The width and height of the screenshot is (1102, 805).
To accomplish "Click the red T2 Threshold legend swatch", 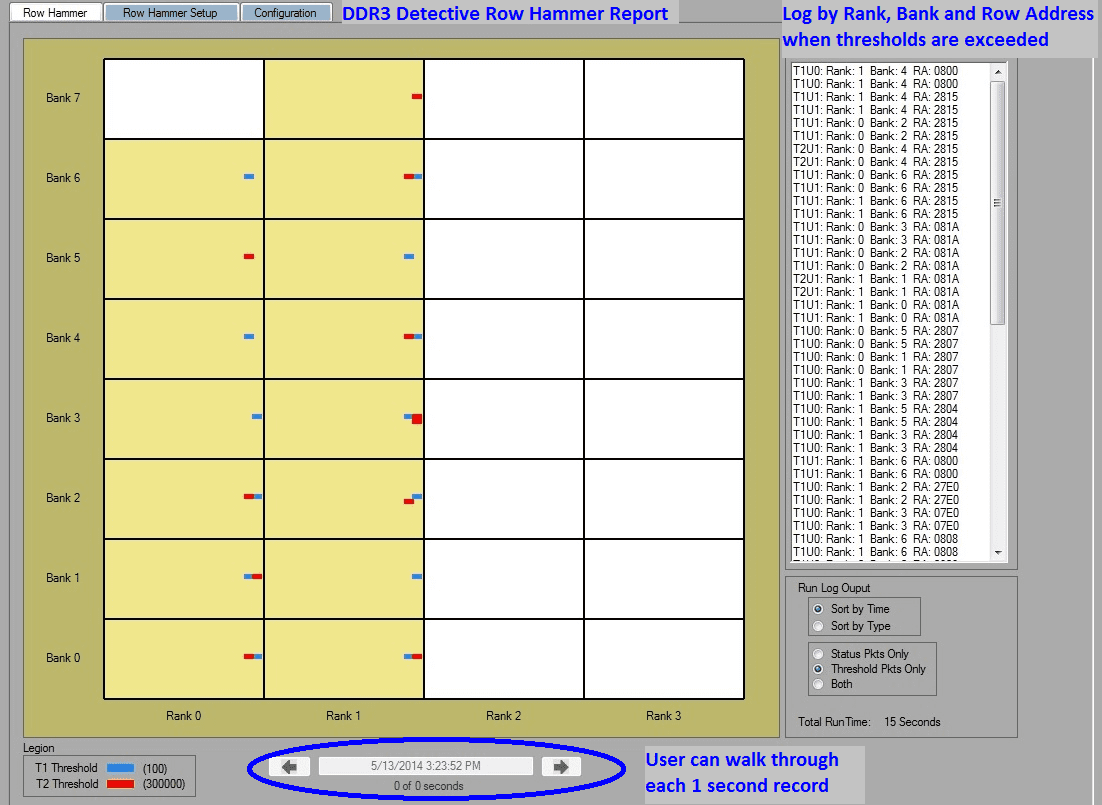I will [x=120, y=784].
